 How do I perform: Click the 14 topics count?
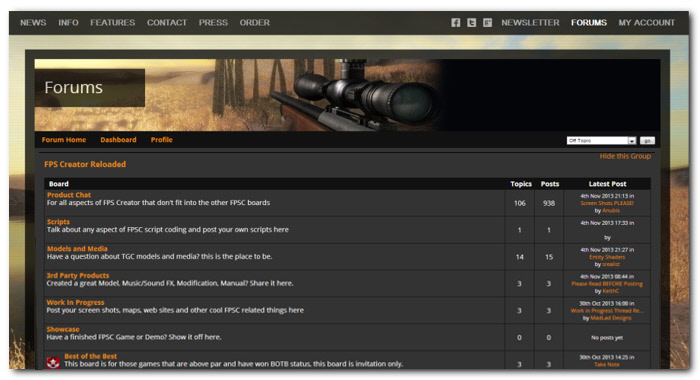coord(520,257)
